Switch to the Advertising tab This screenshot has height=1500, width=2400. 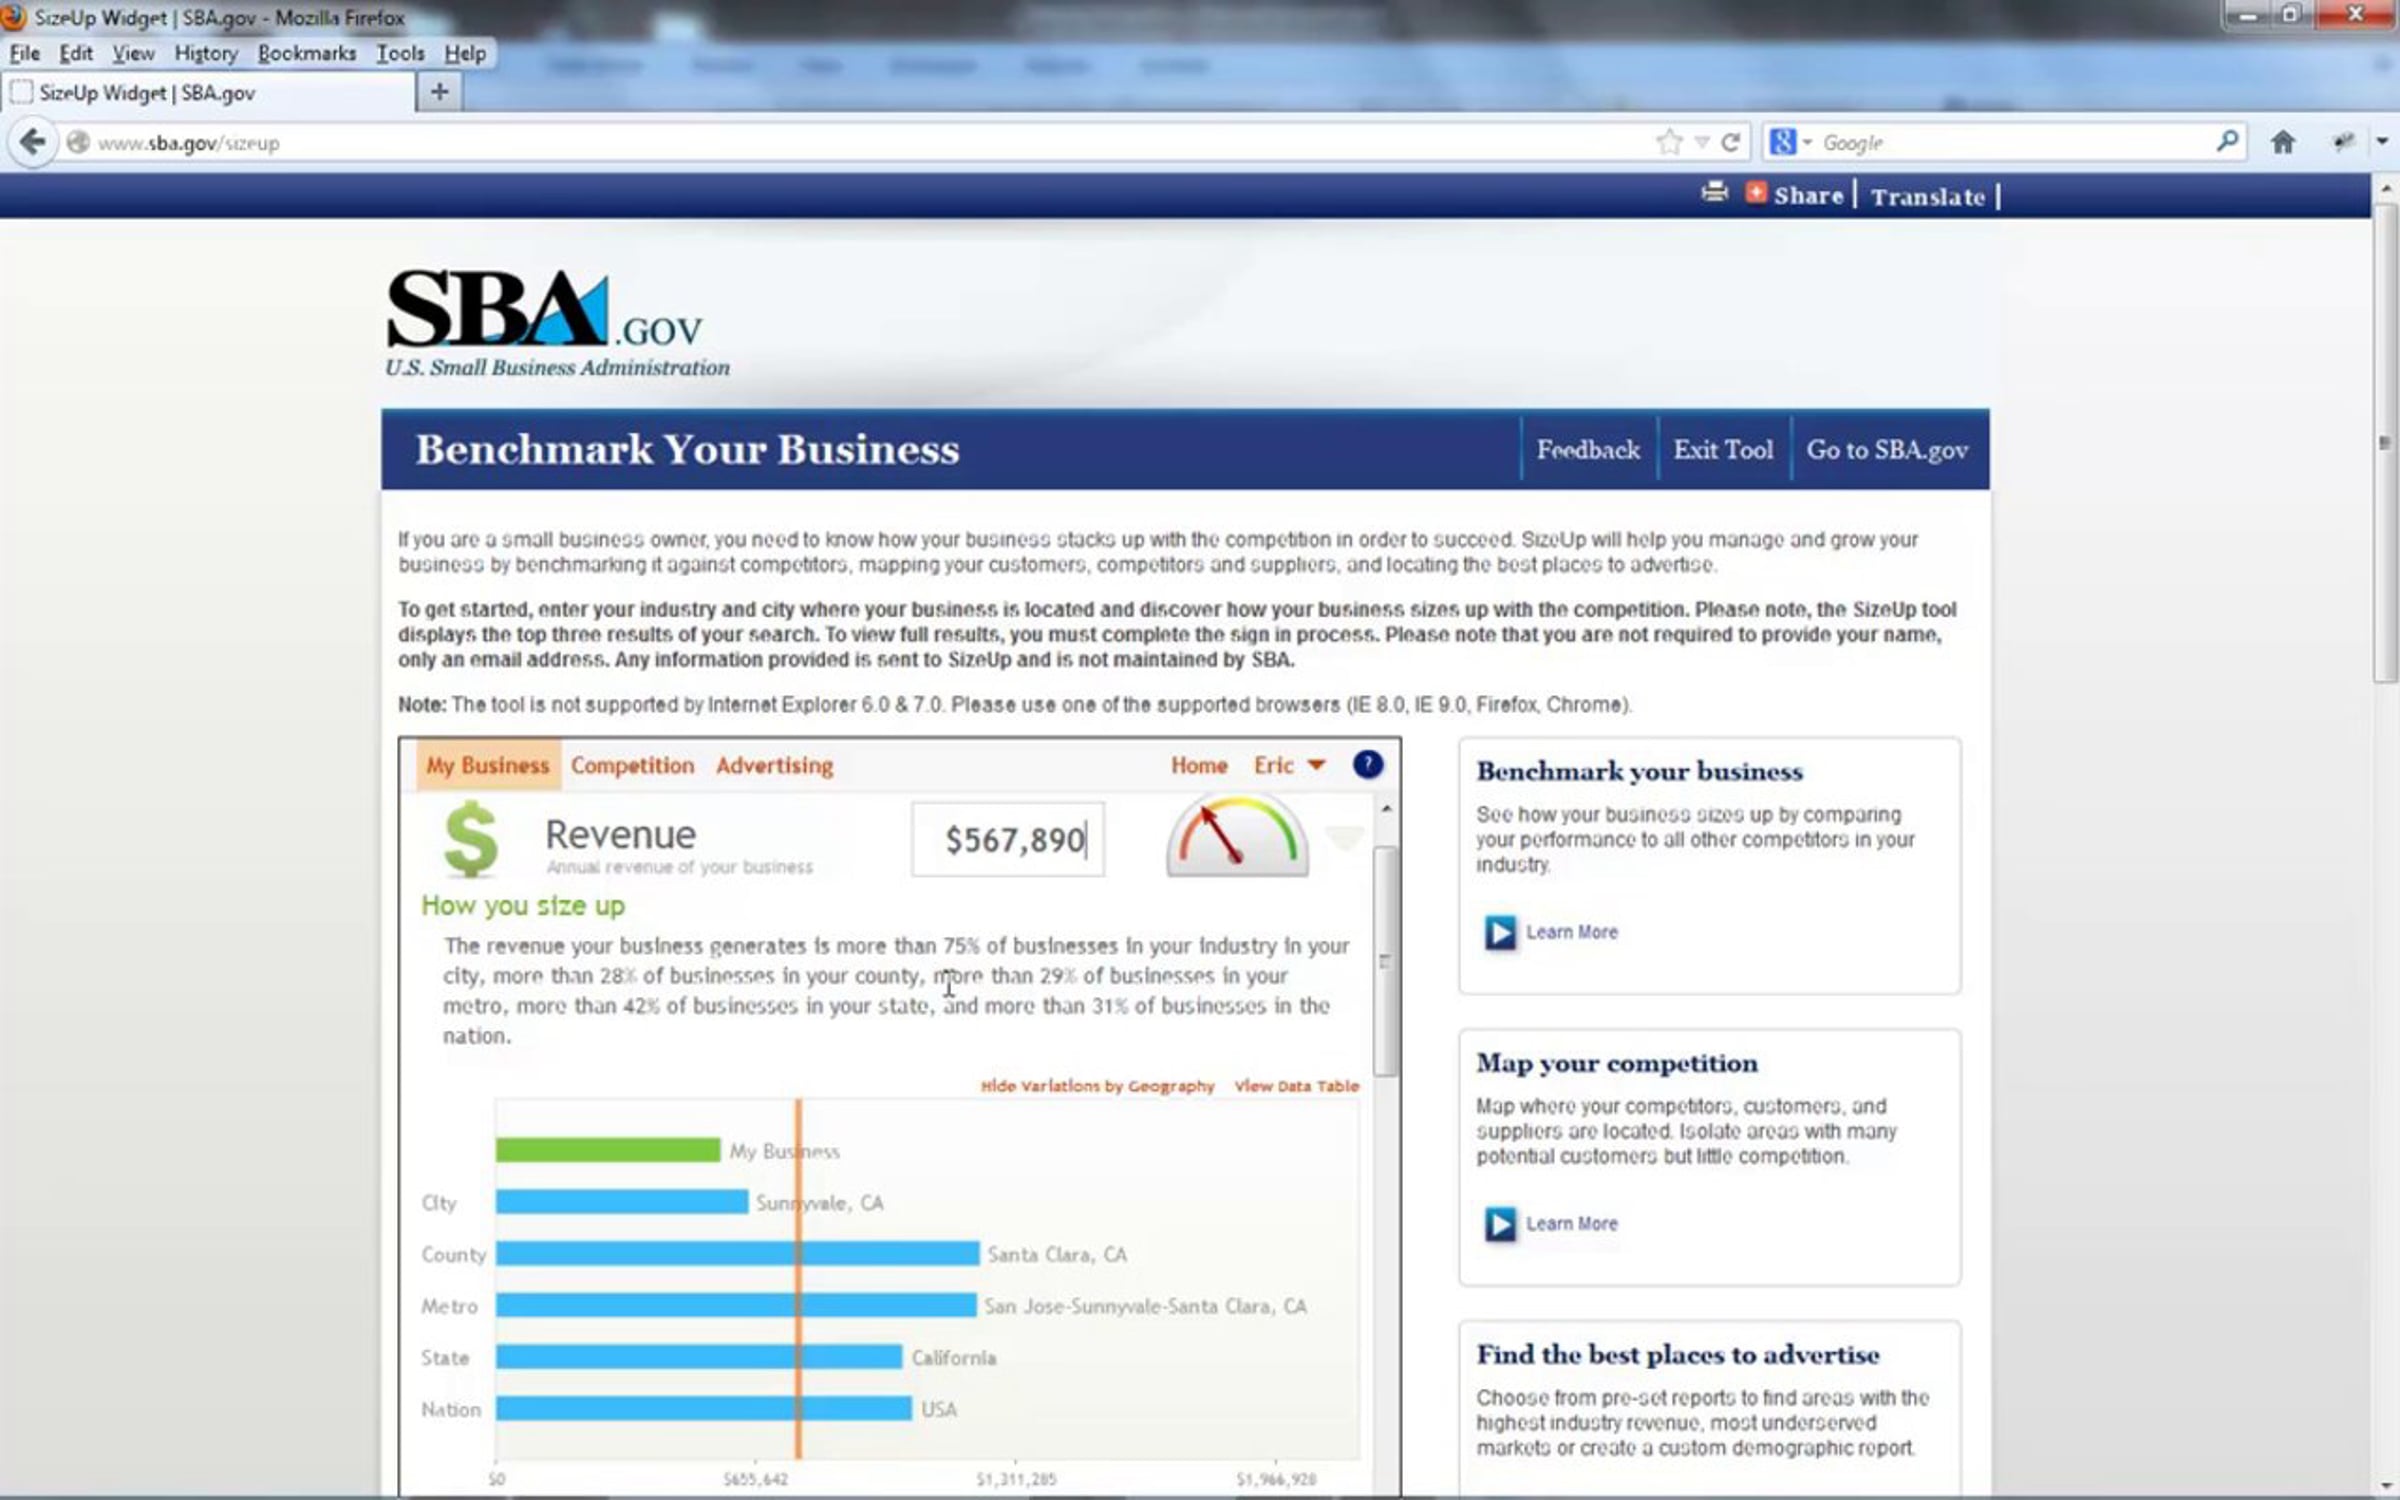point(775,765)
